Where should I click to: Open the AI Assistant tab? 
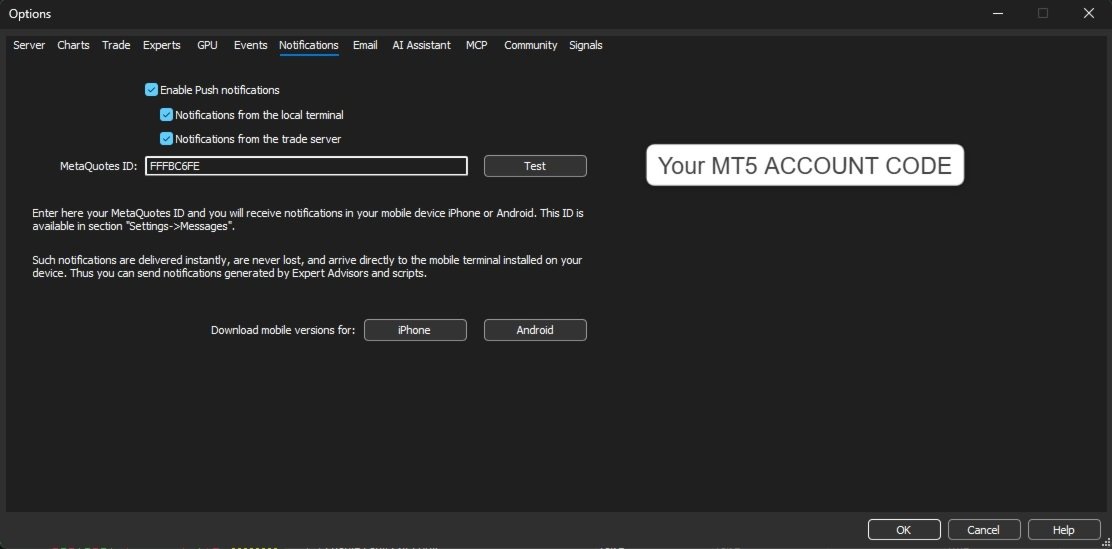pos(421,45)
